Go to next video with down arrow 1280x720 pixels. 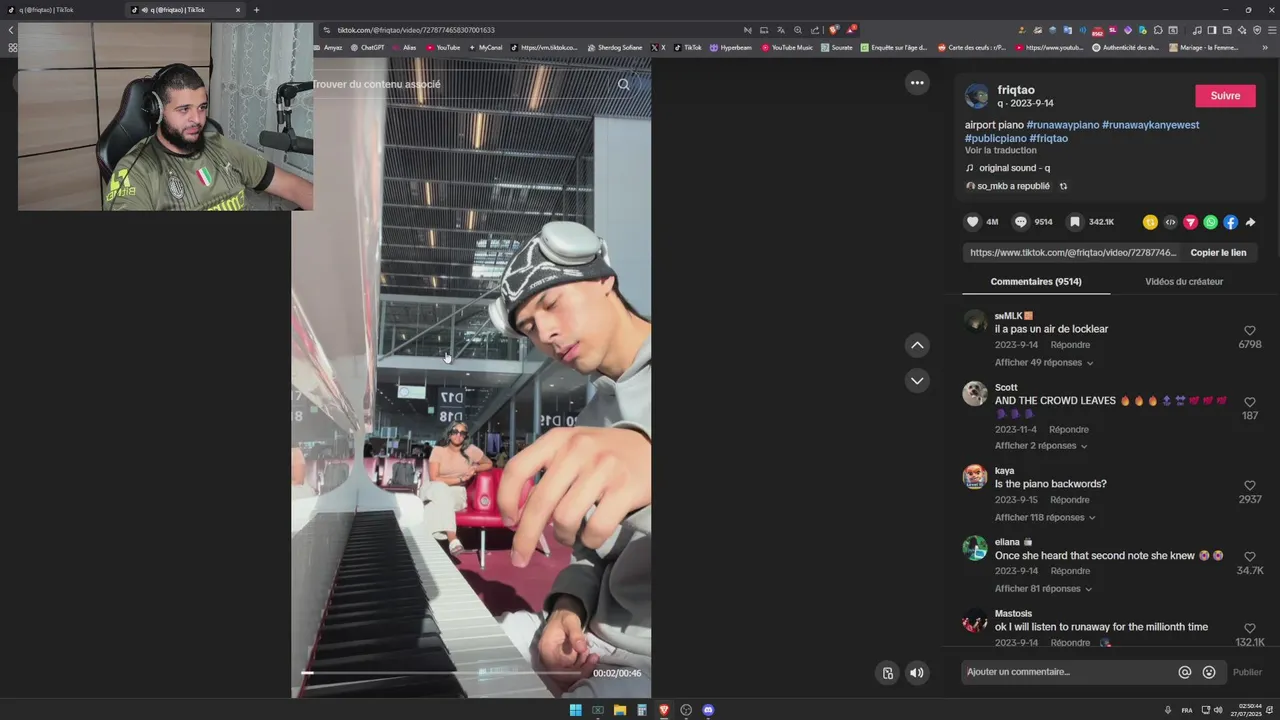pyautogui.click(x=917, y=380)
